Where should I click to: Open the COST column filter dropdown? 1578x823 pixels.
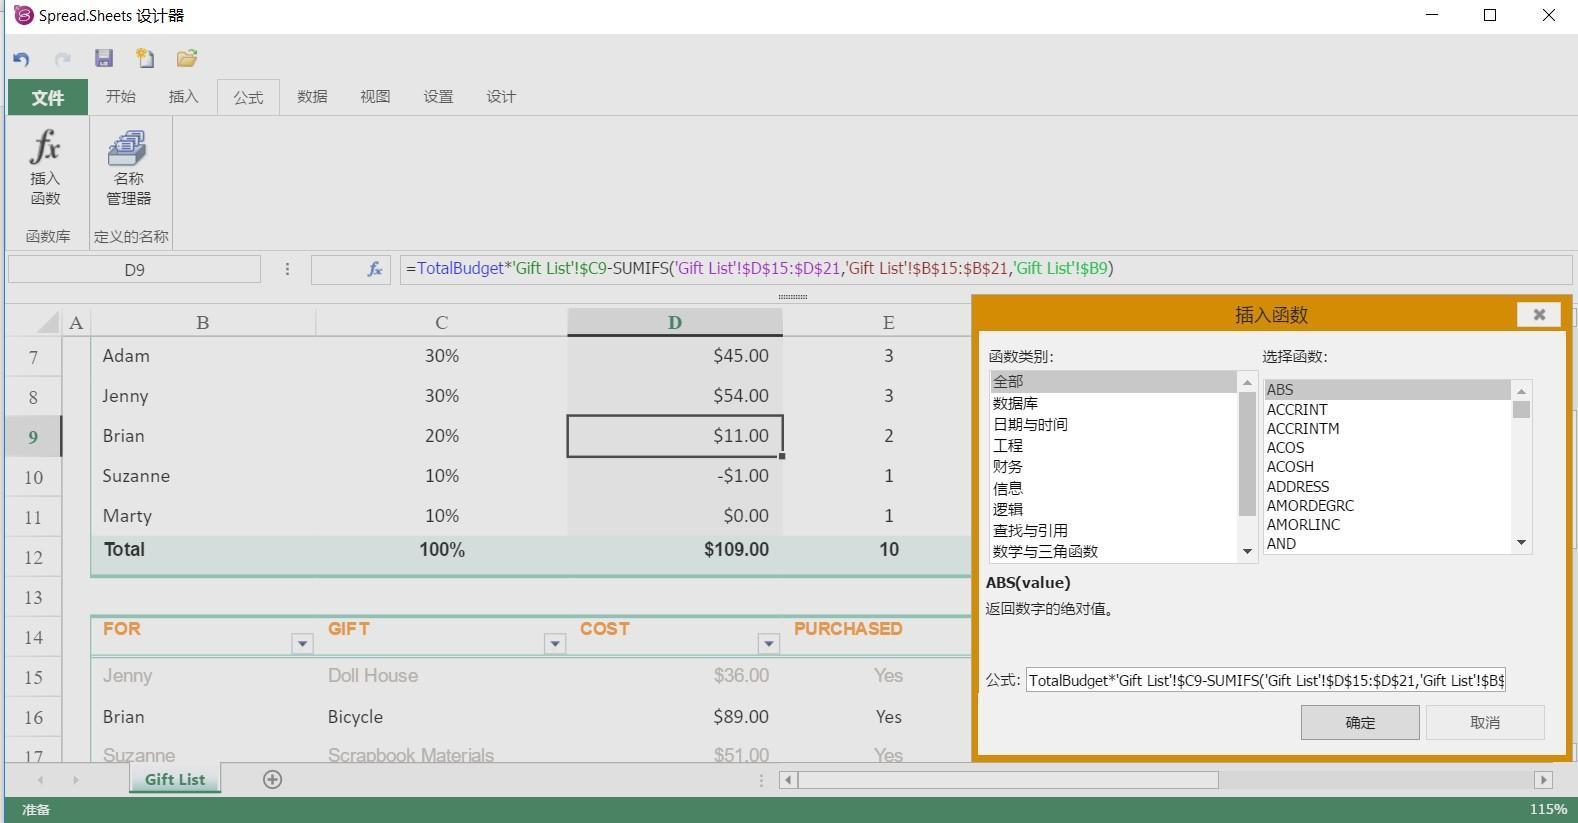coord(768,643)
